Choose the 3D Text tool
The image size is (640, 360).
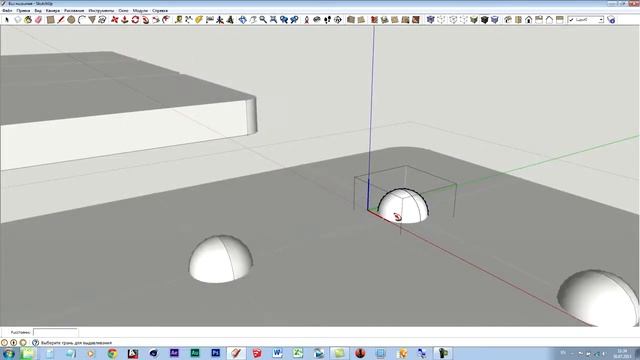point(230,20)
